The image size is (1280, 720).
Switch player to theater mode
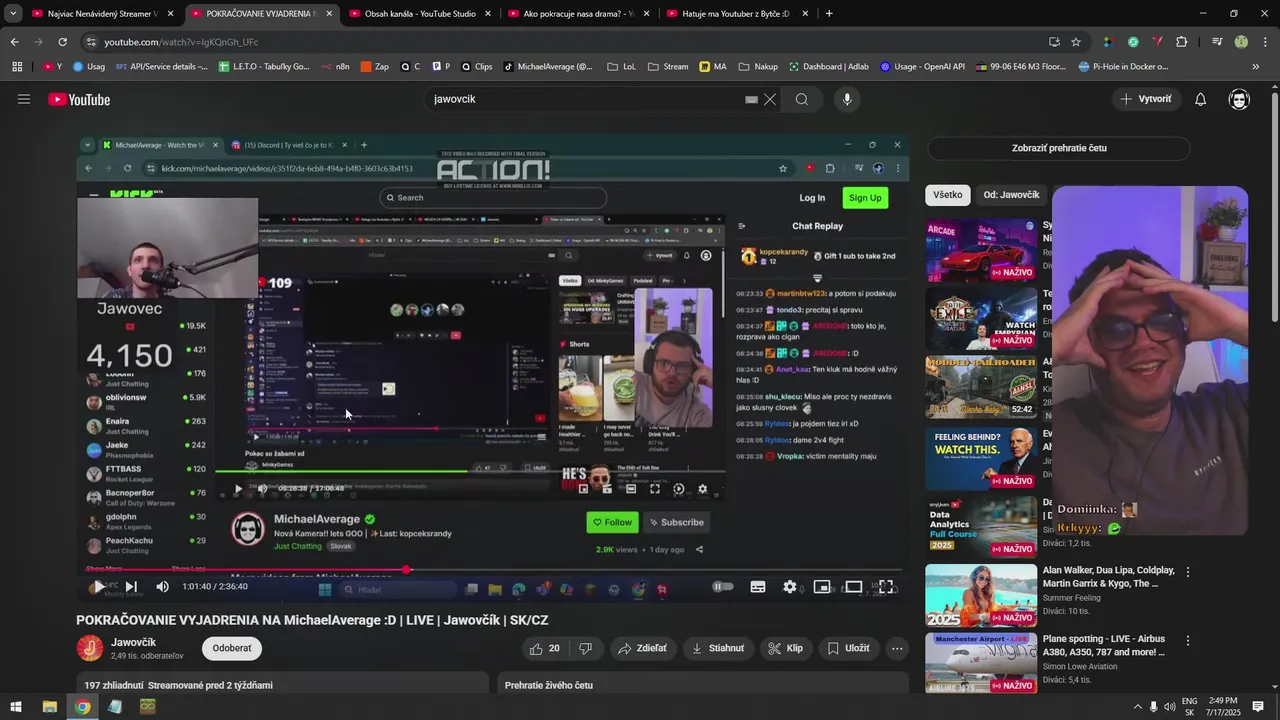coord(854,587)
